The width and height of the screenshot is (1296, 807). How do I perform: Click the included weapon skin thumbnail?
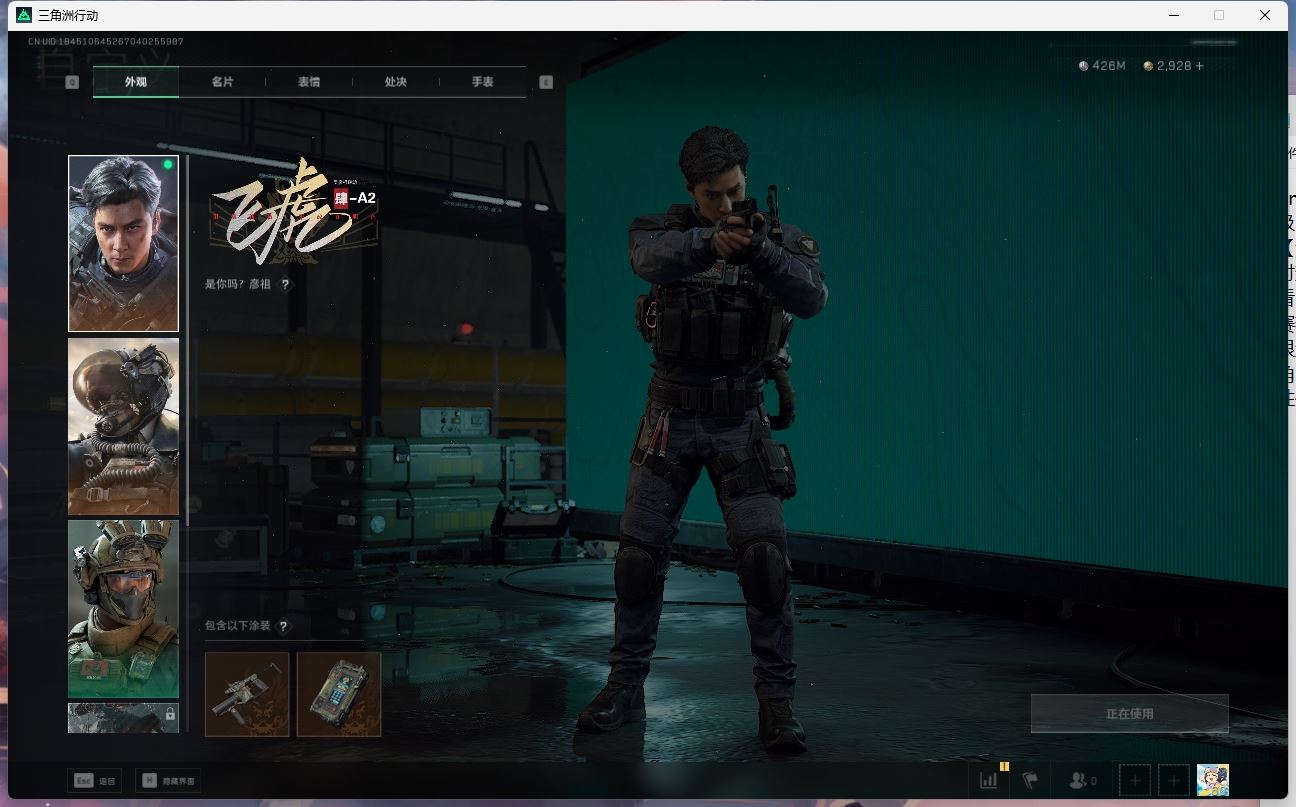coord(247,694)
